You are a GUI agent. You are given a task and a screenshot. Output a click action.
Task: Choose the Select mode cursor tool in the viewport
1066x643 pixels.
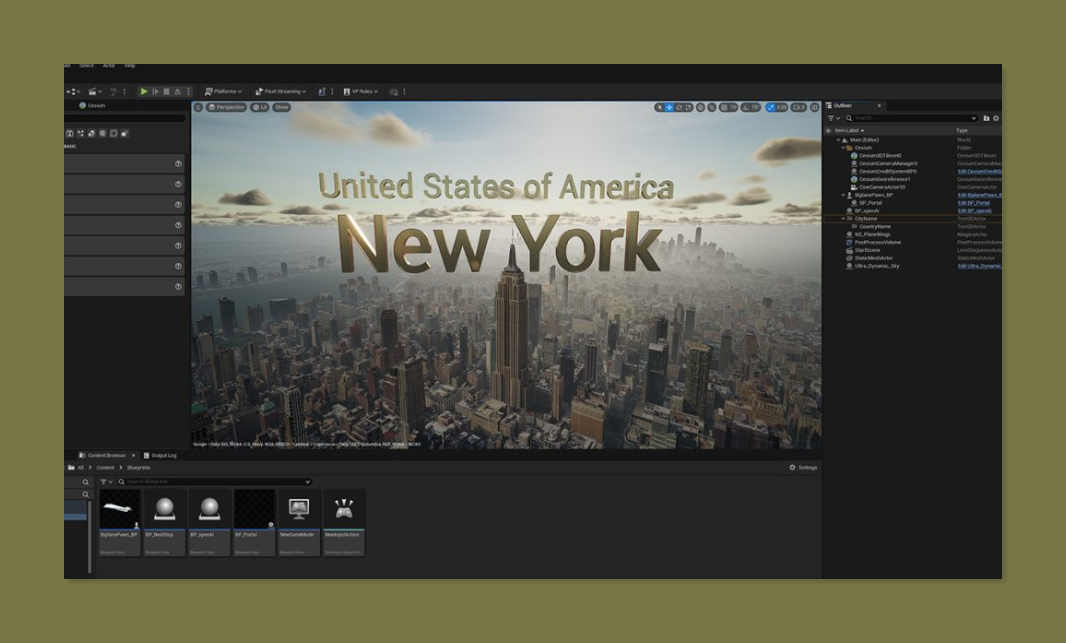[659, 107]
